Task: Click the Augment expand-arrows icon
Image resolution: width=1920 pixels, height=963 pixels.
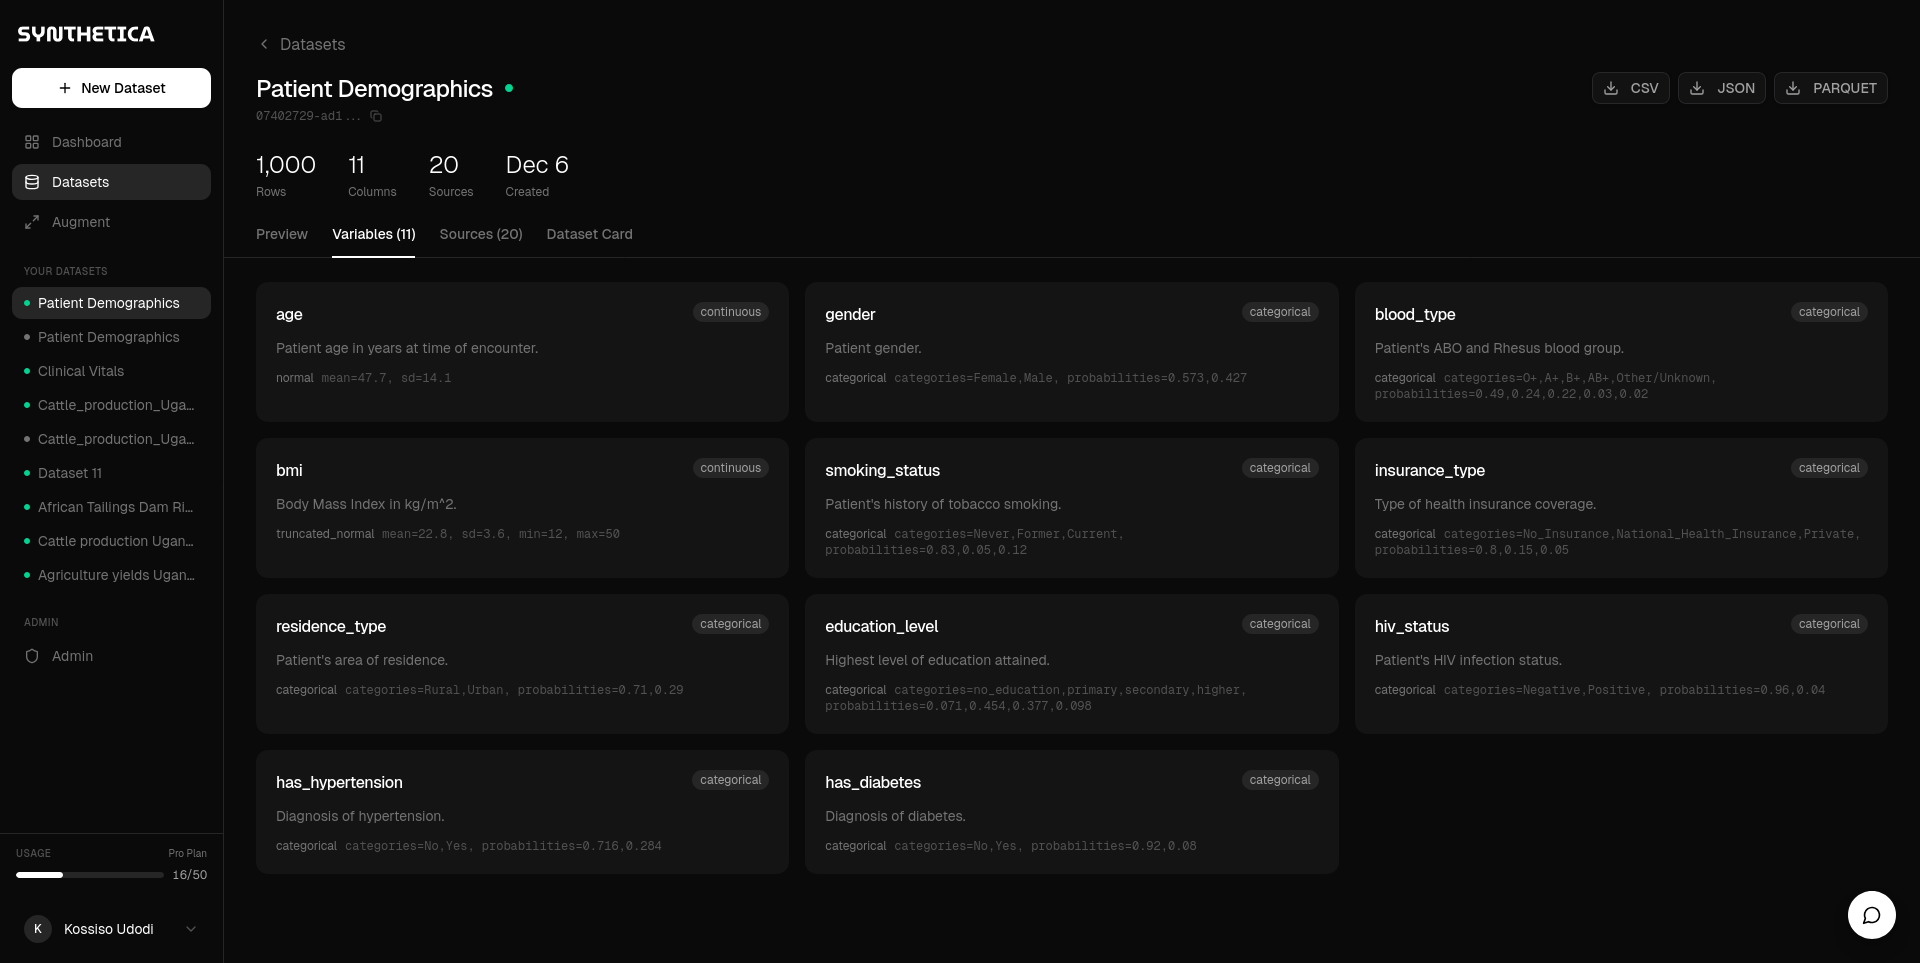Action: 32,222
